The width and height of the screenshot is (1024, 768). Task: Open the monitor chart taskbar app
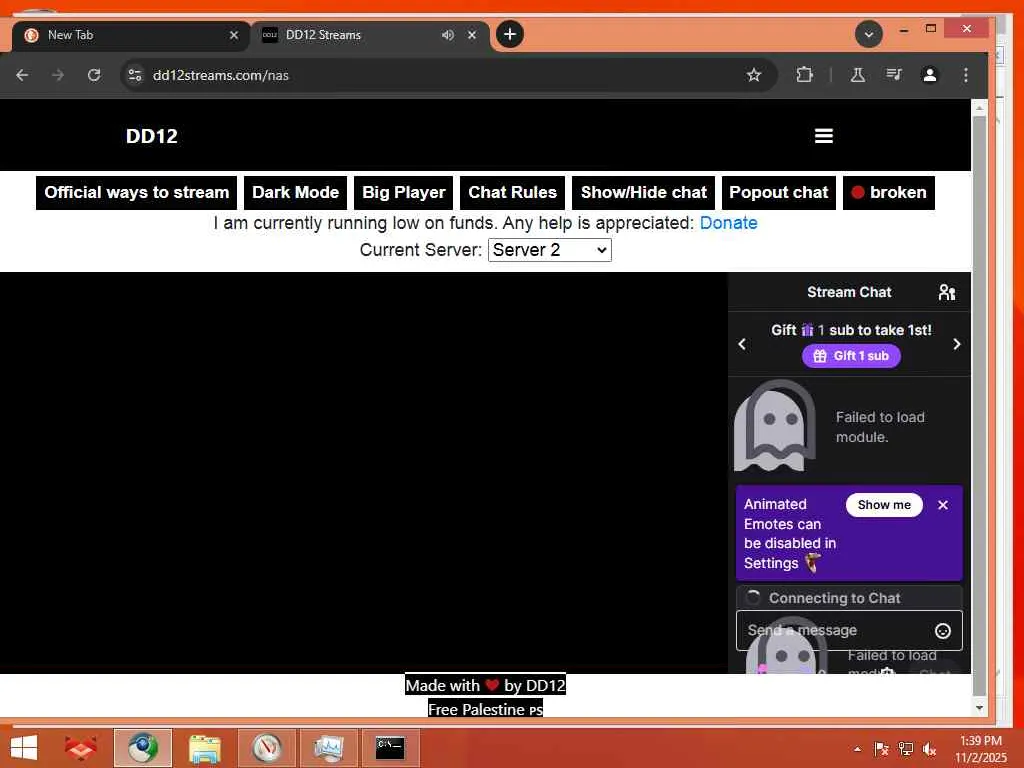click(x=328, y=748)
